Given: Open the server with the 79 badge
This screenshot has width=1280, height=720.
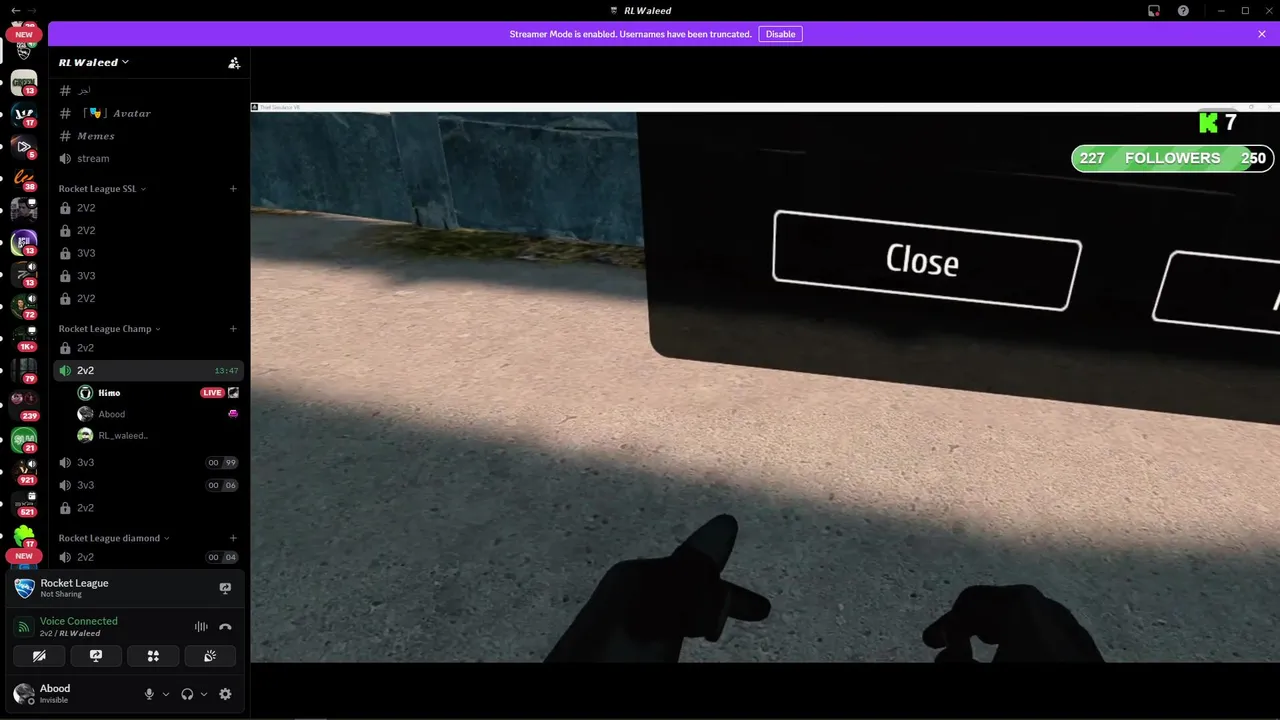Looking at the screenshot, I should click(x=24, y=369).
